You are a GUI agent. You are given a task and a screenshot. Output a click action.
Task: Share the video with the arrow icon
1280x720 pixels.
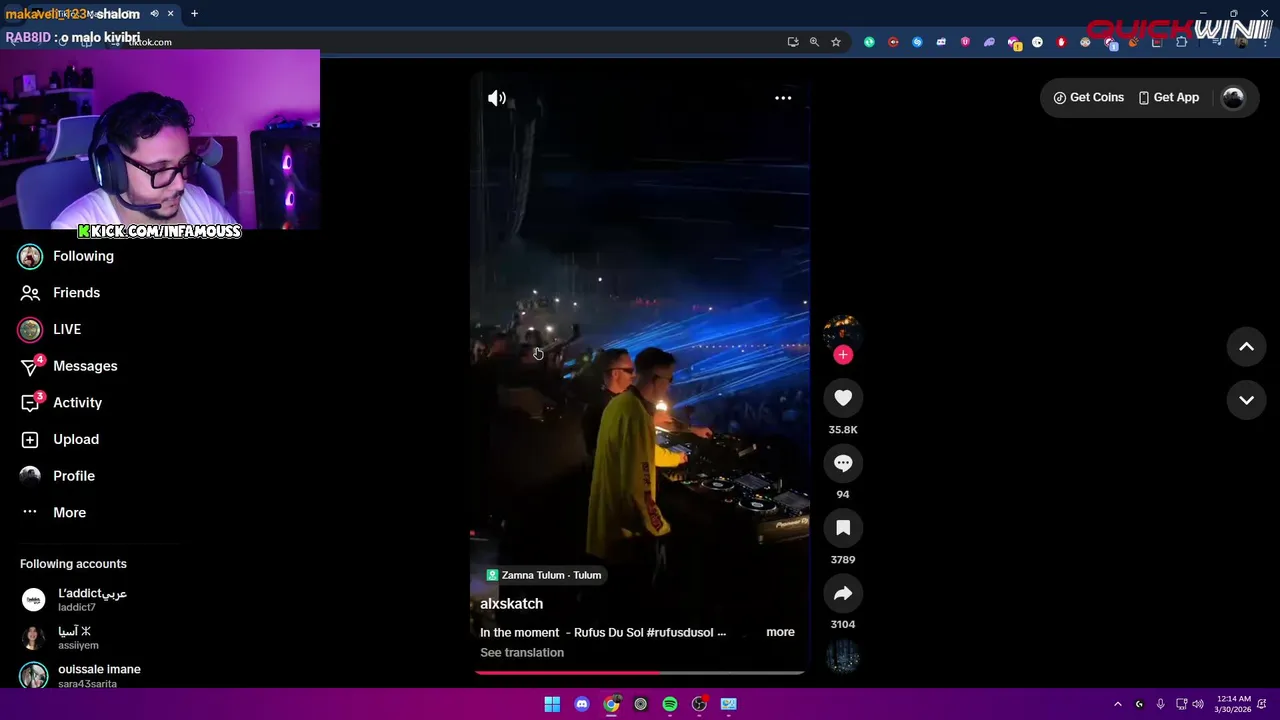(843, 593)
